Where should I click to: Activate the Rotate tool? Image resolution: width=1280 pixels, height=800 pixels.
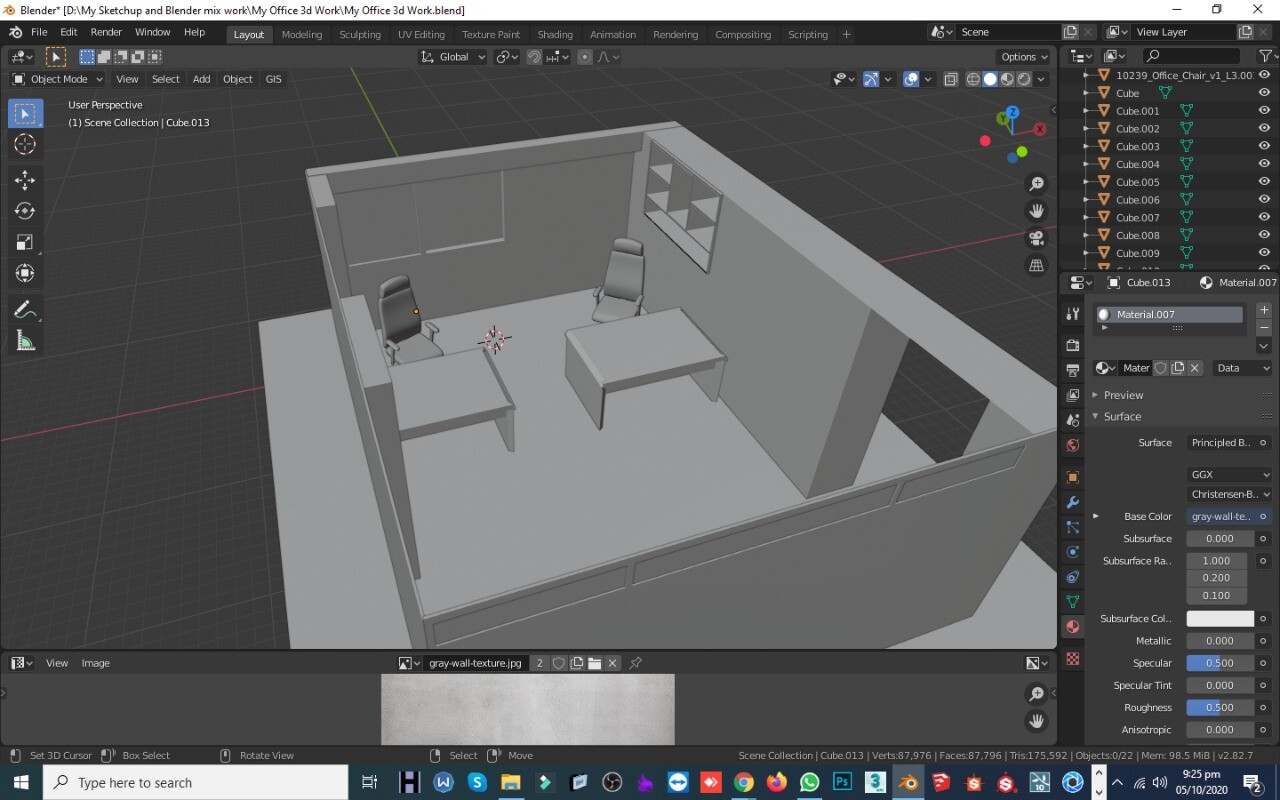click(25, 211)
